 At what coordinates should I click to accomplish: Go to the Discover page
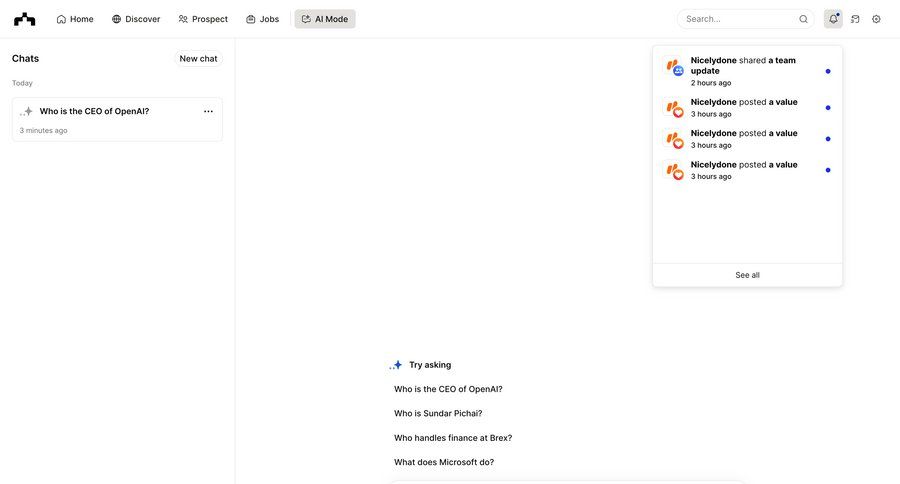(x=136, y=19)
